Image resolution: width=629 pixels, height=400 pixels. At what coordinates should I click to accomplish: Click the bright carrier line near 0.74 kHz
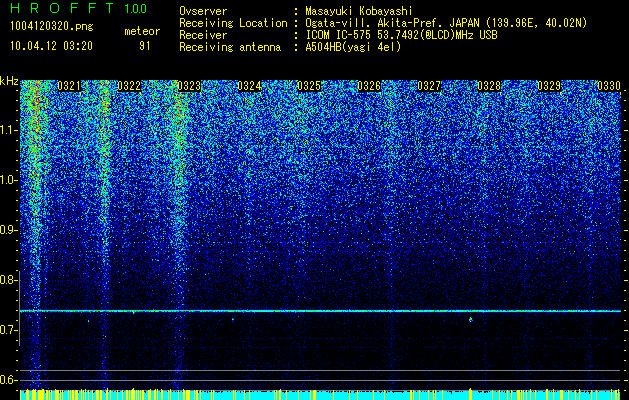[x=320, y=311]
